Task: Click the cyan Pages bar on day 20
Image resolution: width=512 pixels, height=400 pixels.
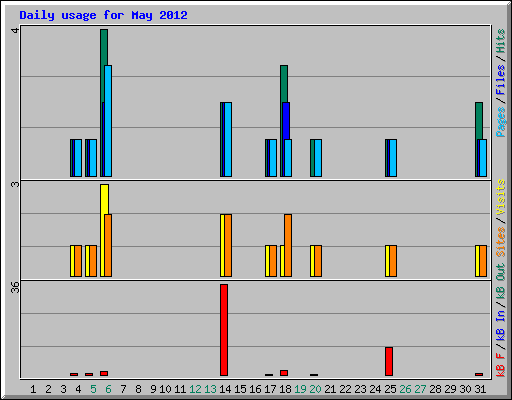Action: [318, 158]
